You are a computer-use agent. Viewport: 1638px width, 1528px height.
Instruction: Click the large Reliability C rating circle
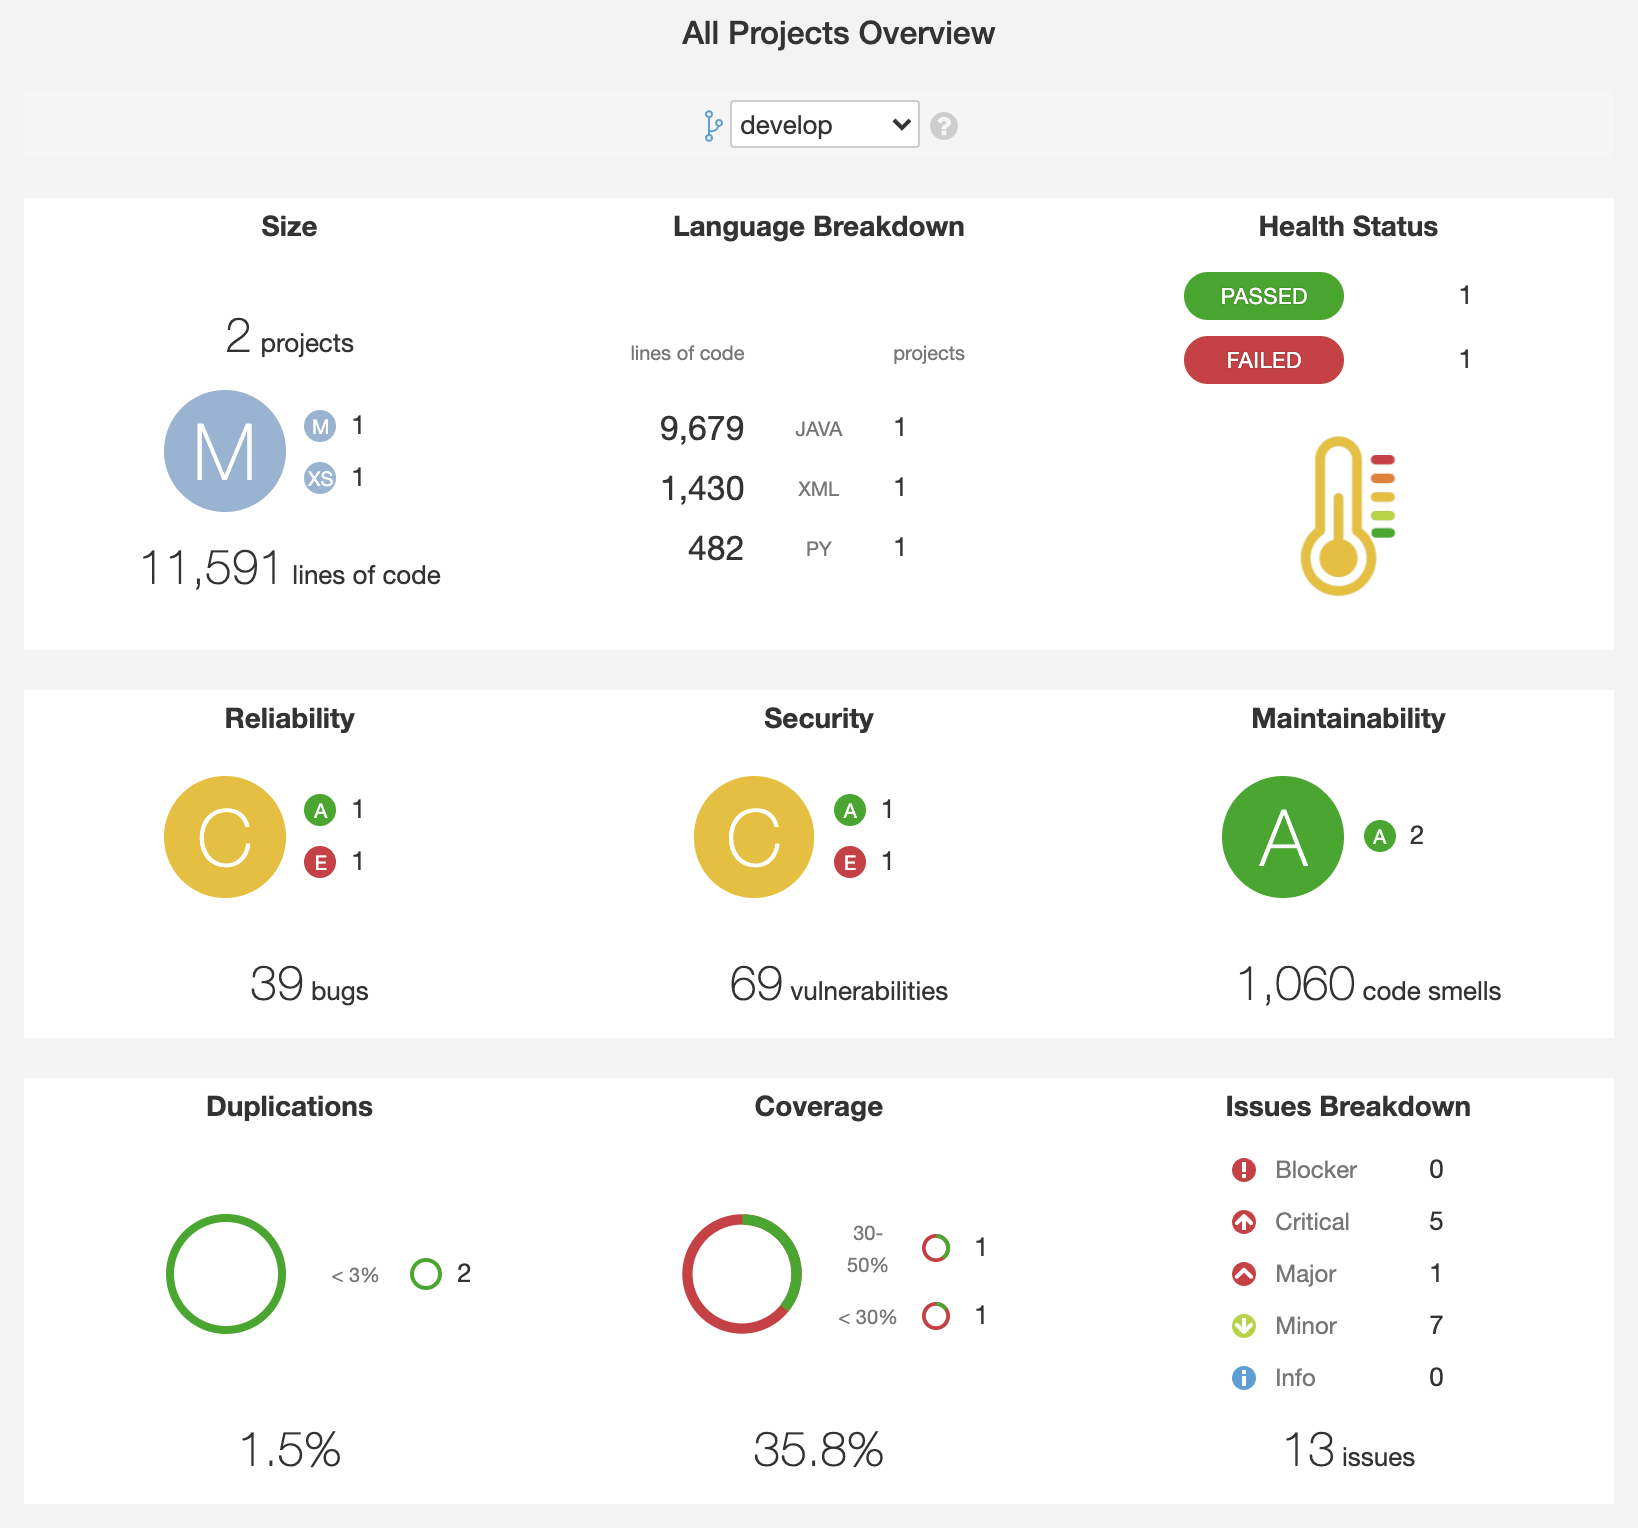225,837
